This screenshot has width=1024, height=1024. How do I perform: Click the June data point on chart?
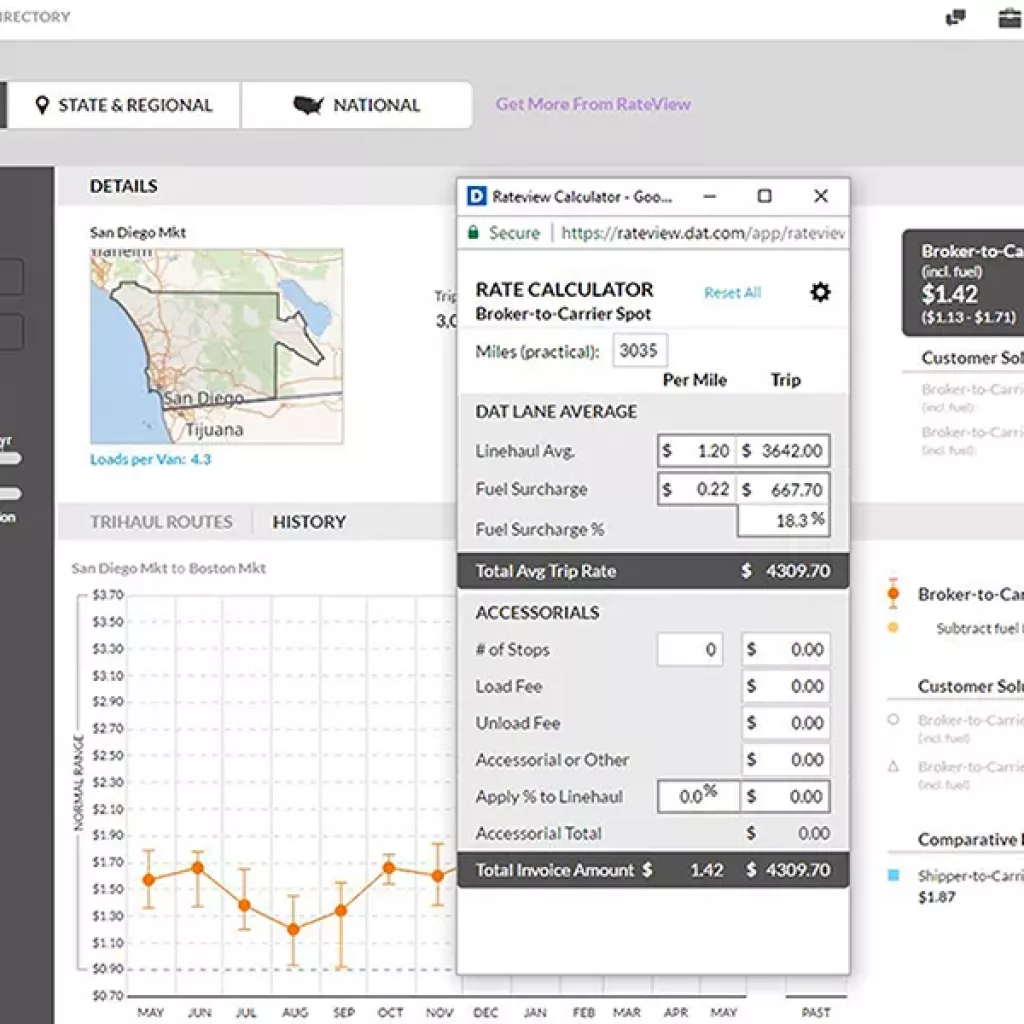click(197, 868)
